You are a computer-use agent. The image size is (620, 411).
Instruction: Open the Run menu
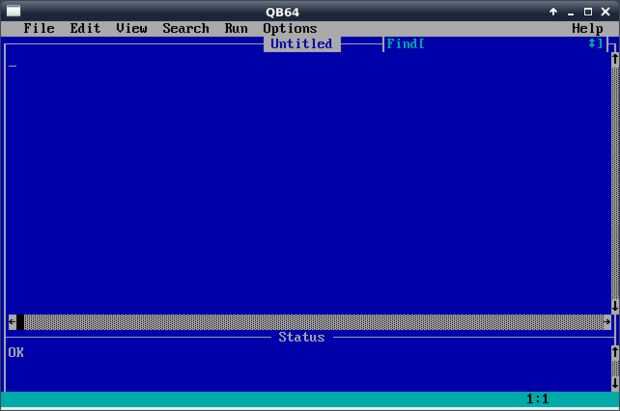pyautogui.click(x=236, y=28)
